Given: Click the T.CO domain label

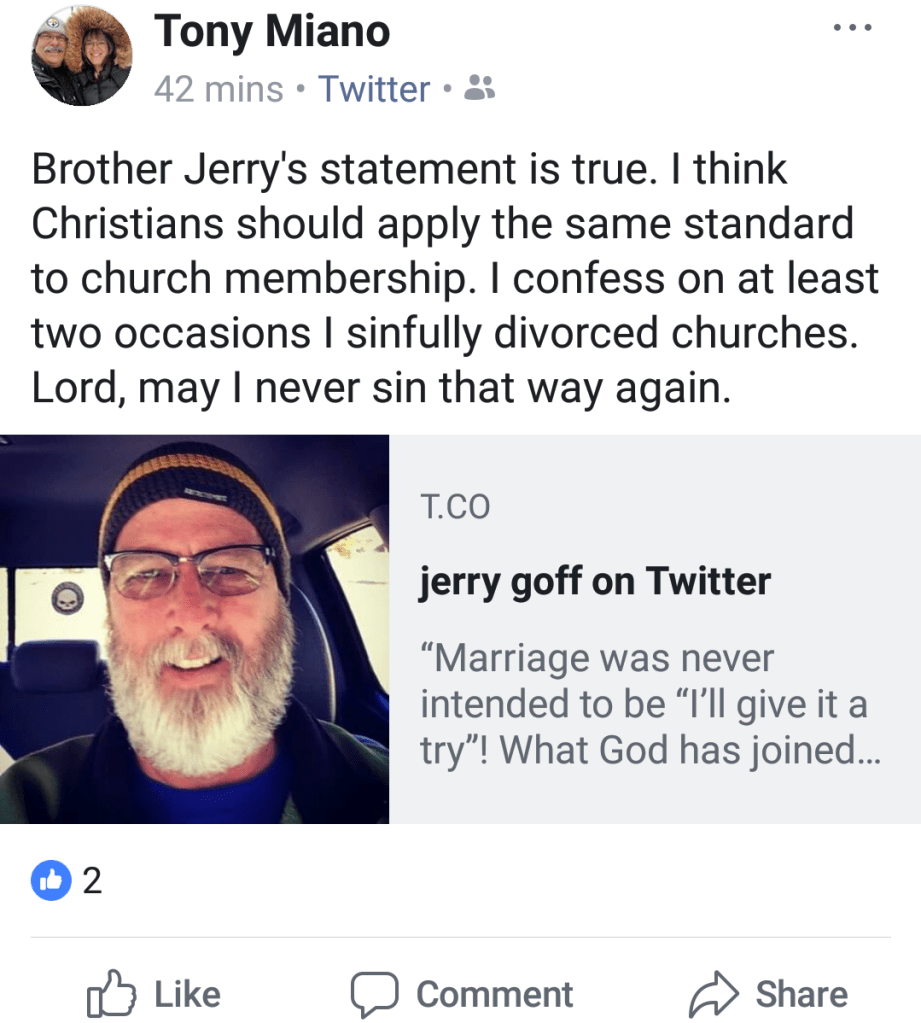Looking at the screenshot, I should click(x=455, y=508).
